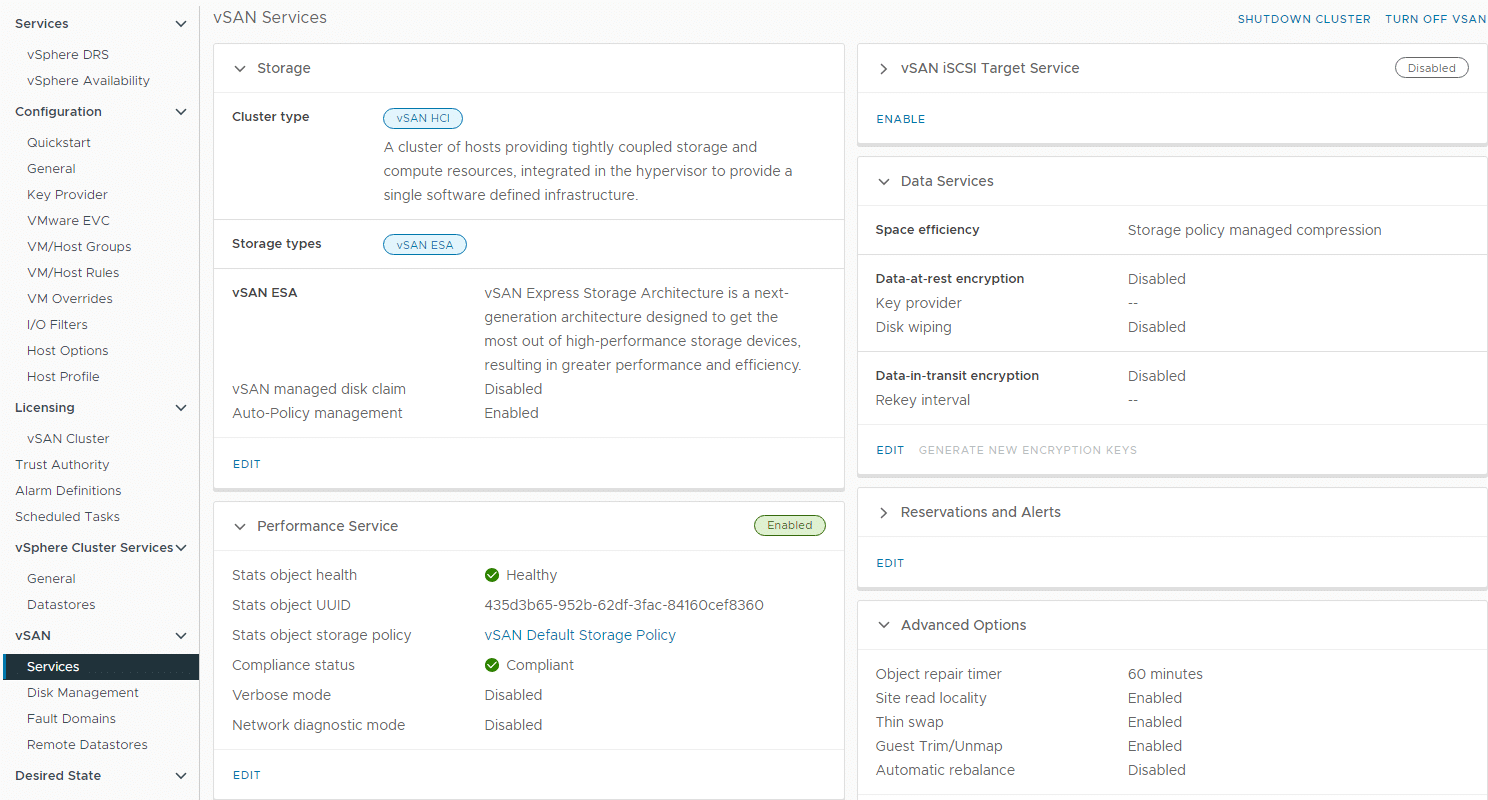Click the green Compliant status icon
This screenshot has height=800, width=1488.
(492, 665)
